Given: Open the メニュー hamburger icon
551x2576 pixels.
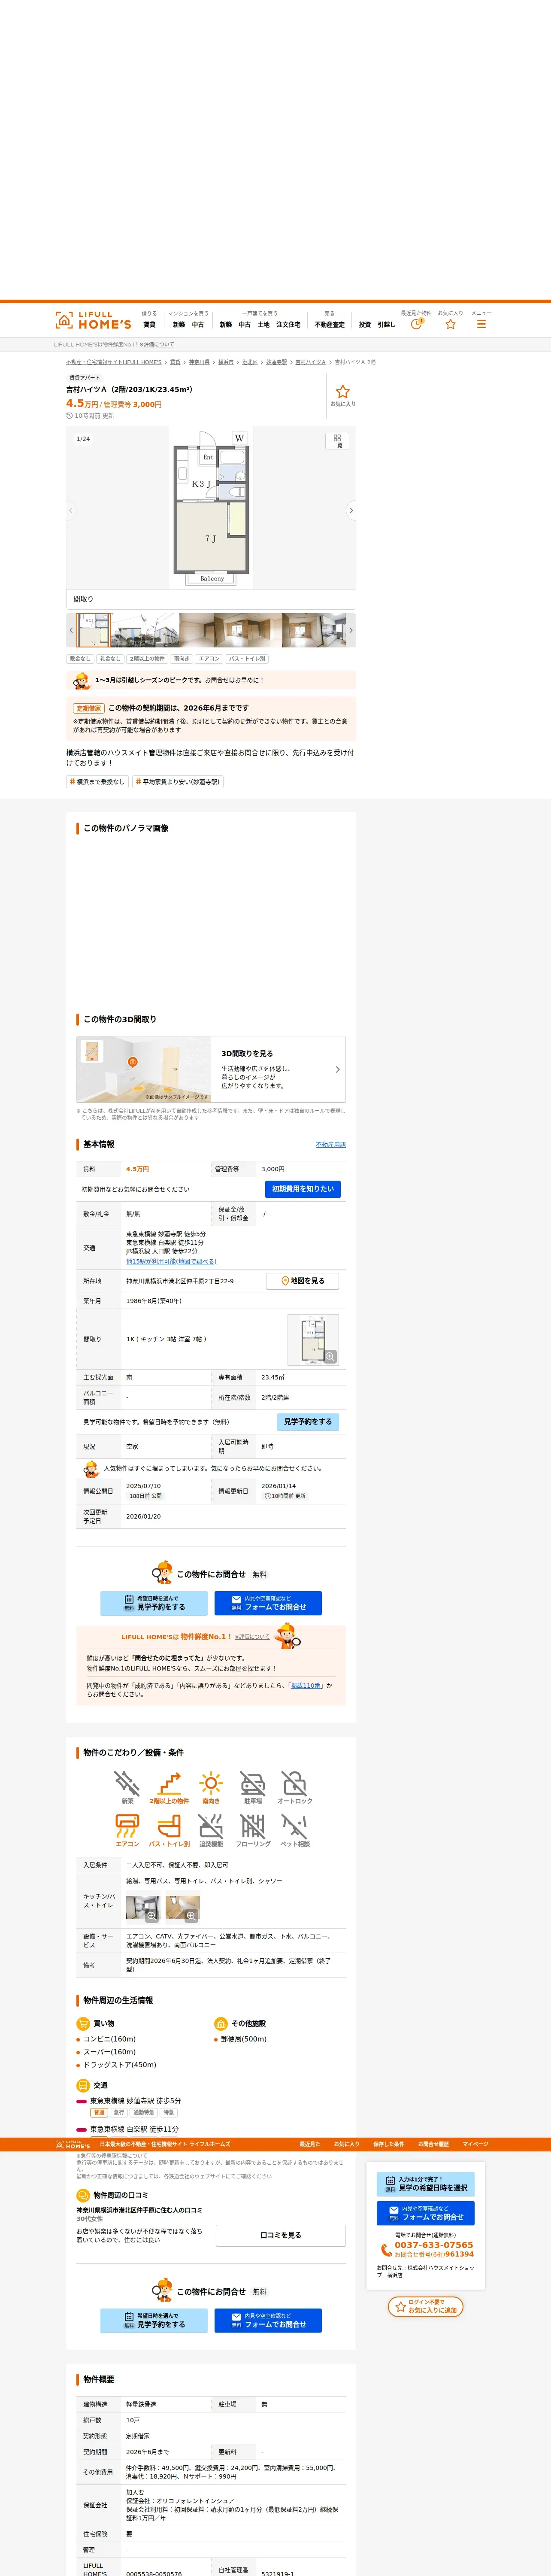Looking at the screenshot, I should pos(481,324).
